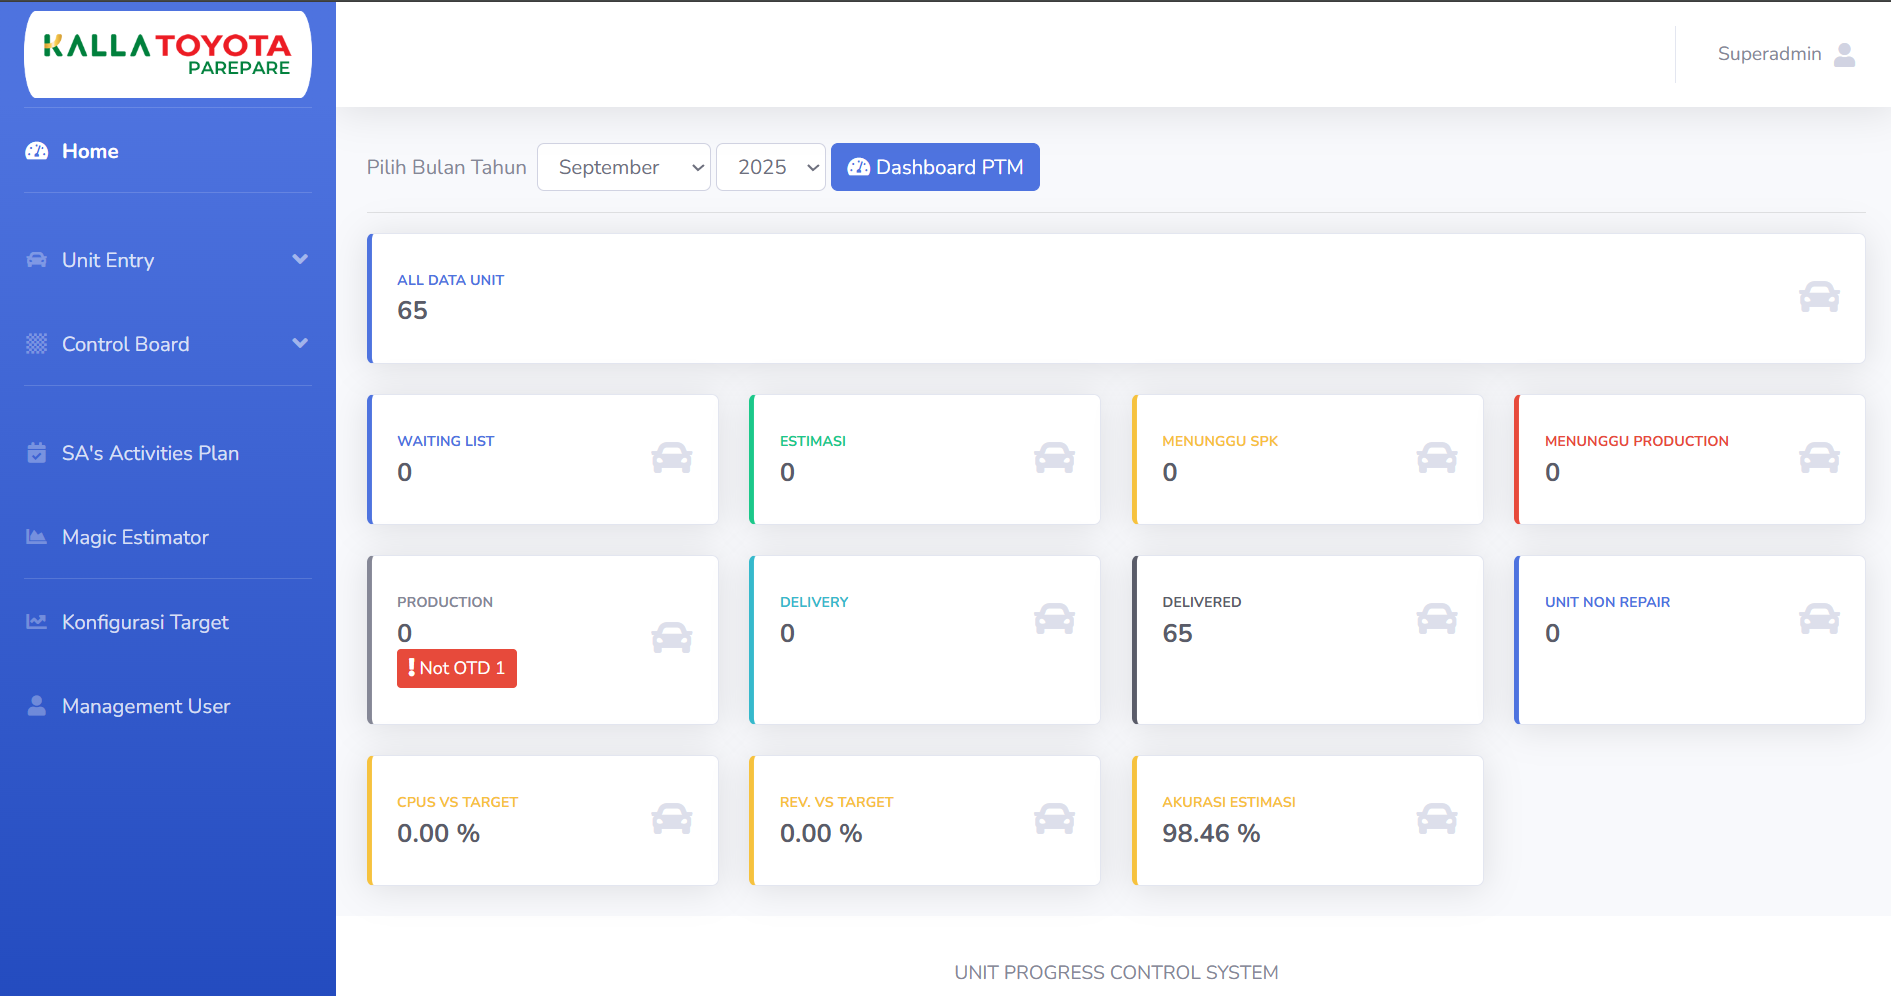Viewport: 1891px width, 996px height.
Task: Click the car icon in Akurasi Estimasi card
Action: pos(1436,819)
